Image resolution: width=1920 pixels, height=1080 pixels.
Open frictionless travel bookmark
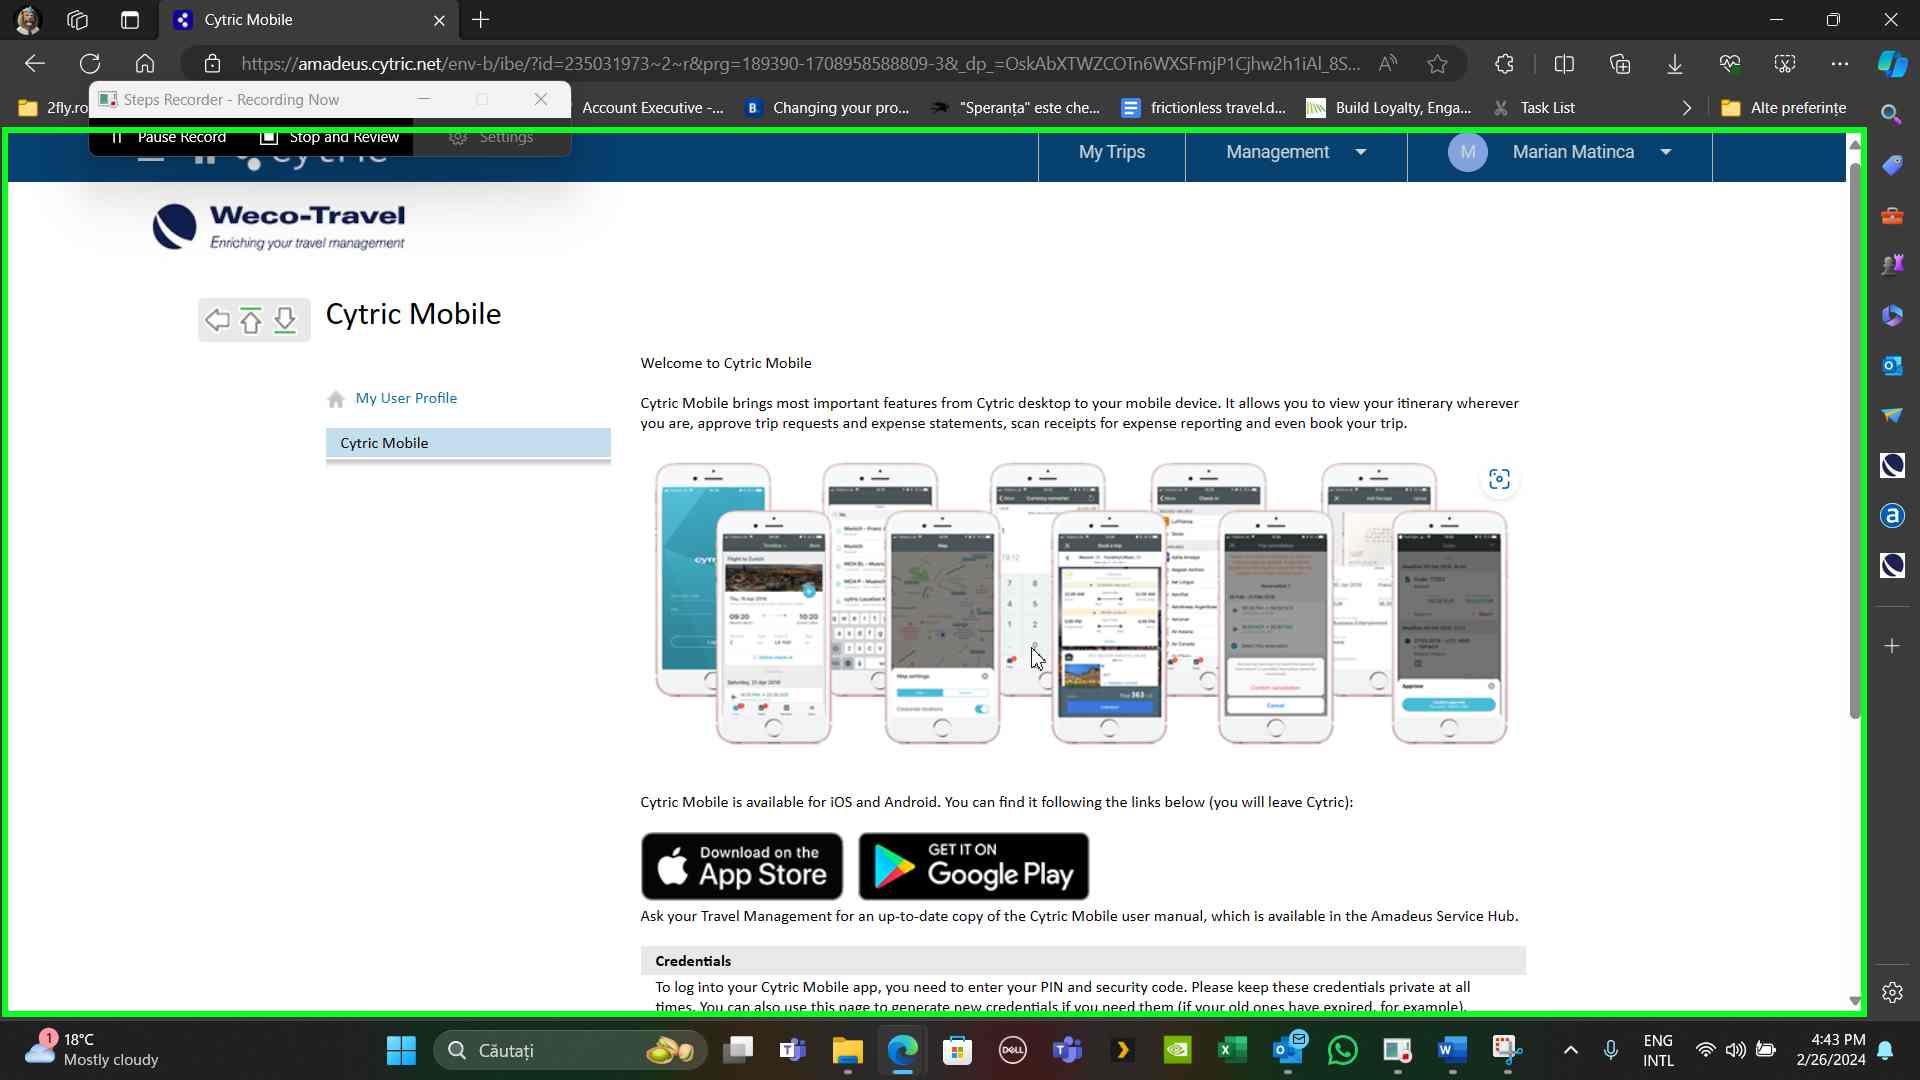click(x=1203, y=108)
